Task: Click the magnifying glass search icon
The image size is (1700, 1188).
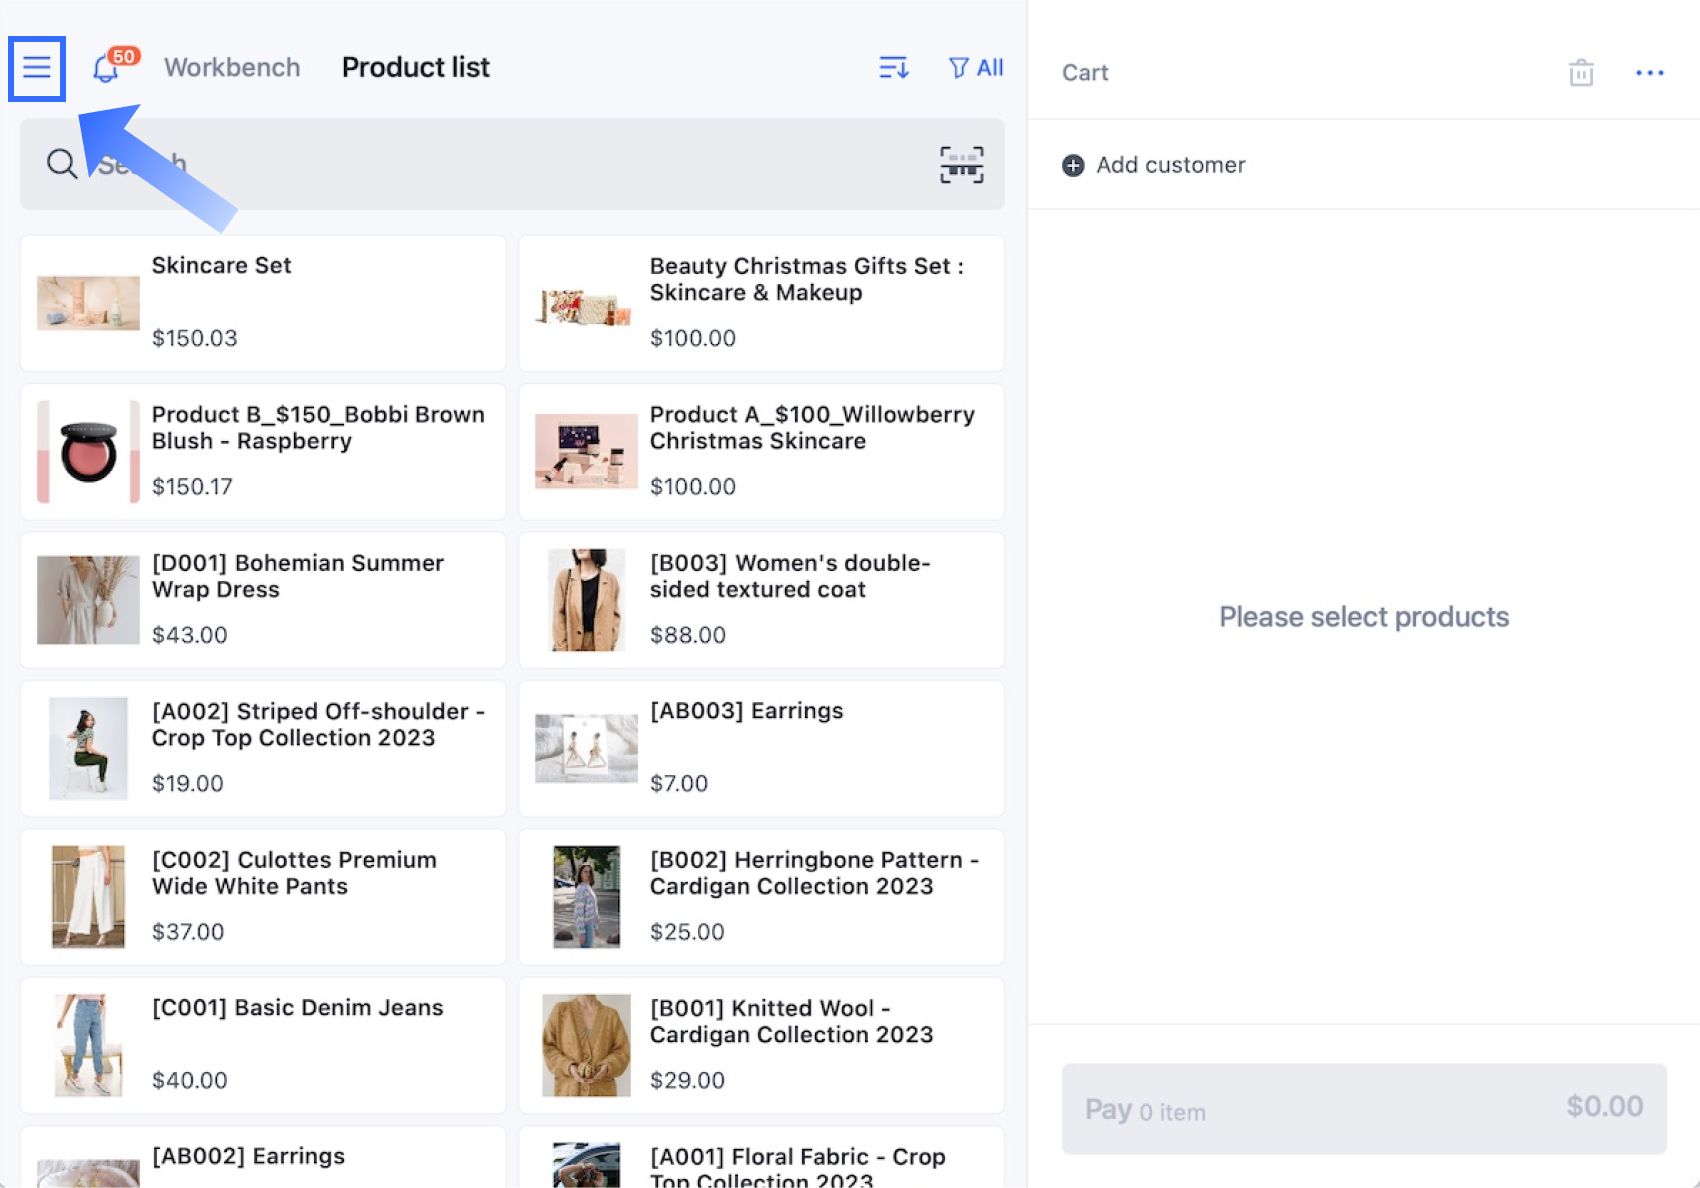Action: pyautogui.click(x=62, y=164)
